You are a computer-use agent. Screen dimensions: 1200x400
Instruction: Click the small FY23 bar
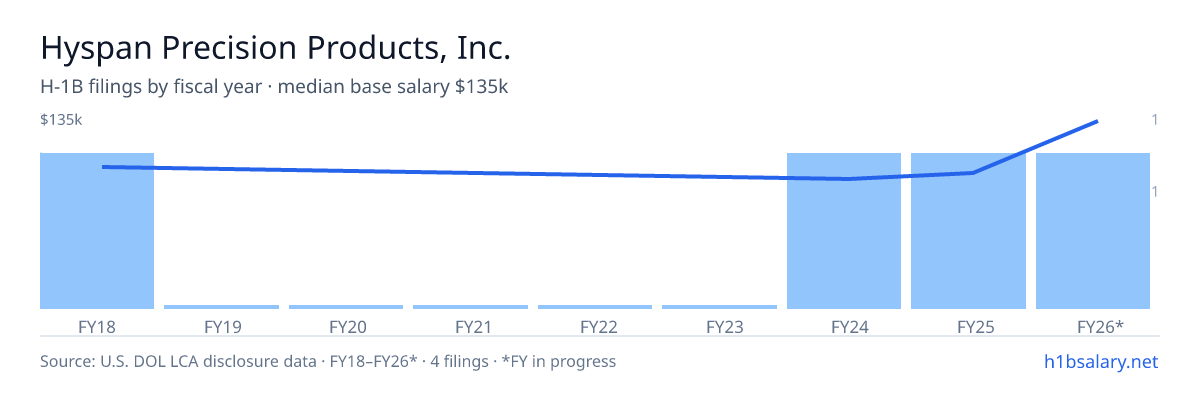(x=719, y=307)
